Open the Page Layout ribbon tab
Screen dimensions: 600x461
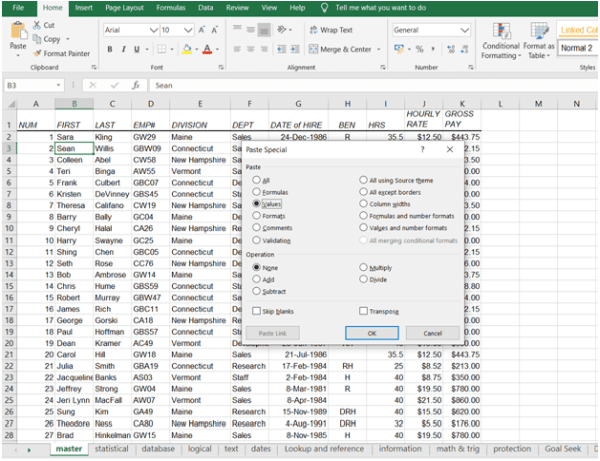(125, 7)
